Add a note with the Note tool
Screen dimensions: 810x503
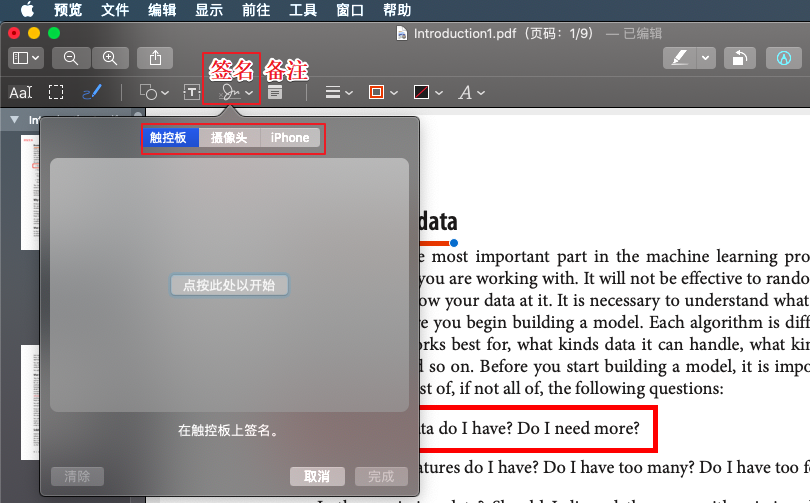pos(274,93)
